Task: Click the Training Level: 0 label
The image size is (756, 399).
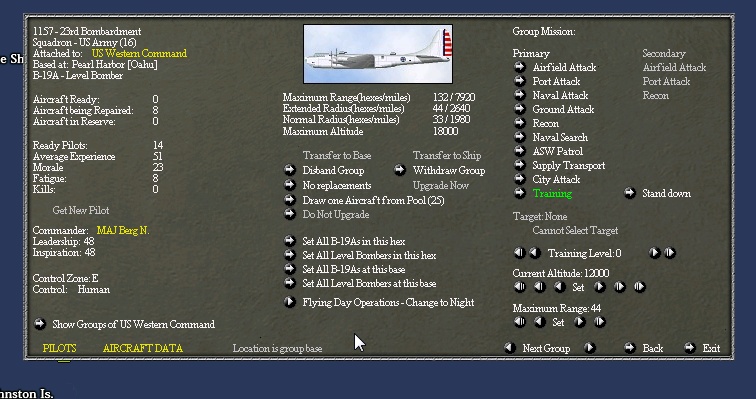Action: coord(584,253)
